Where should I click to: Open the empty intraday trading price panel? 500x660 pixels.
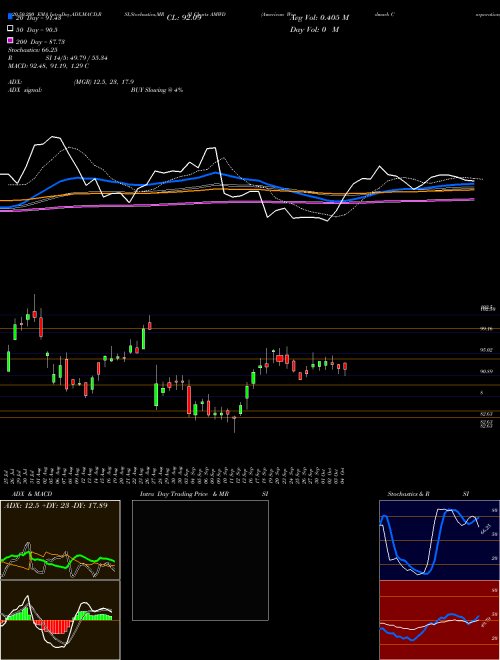click(200, 560)
